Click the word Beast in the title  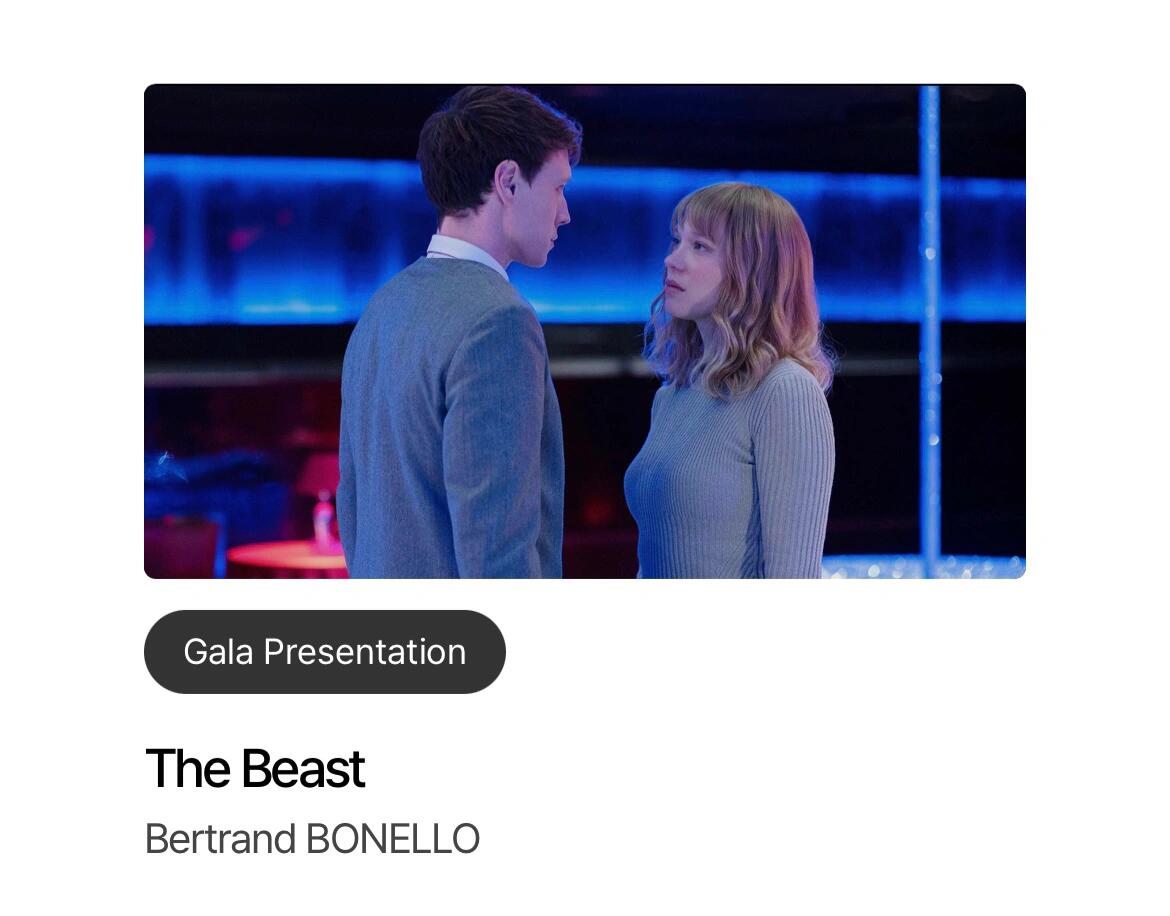click(x=302, y=769)
